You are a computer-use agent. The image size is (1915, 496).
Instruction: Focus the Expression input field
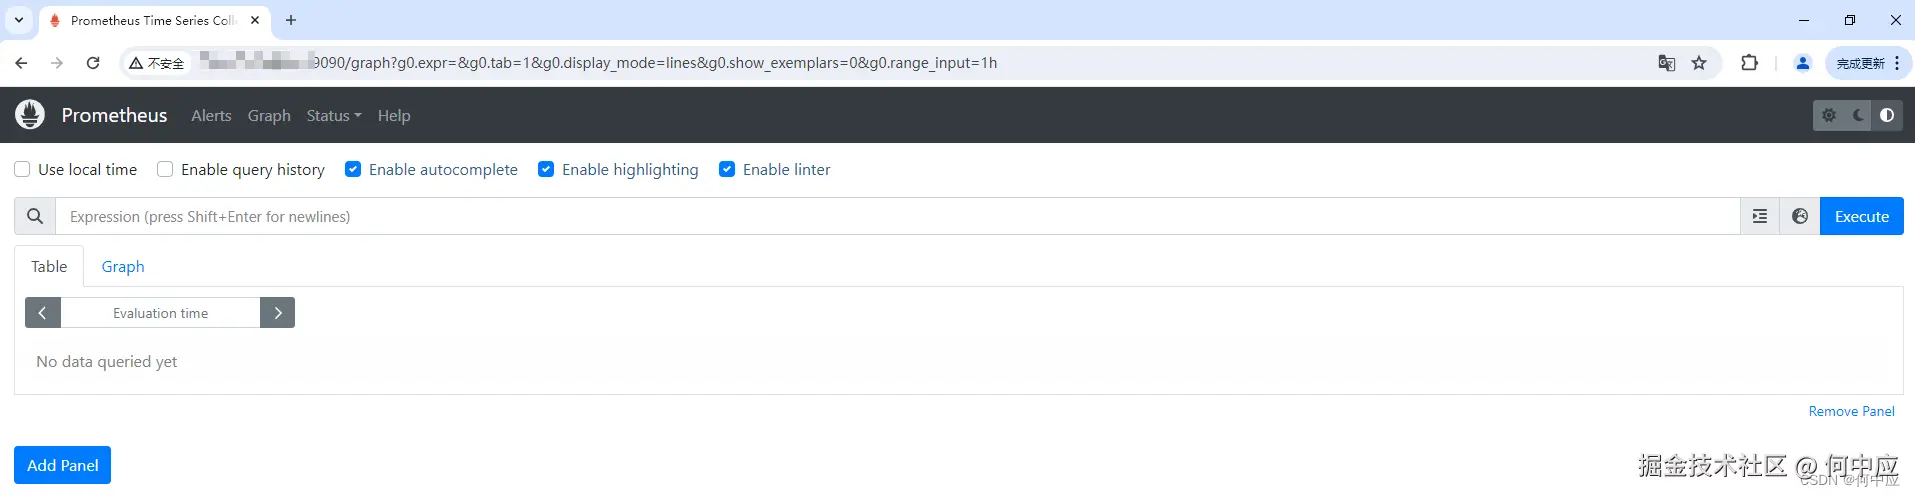(x=897, y=216)
